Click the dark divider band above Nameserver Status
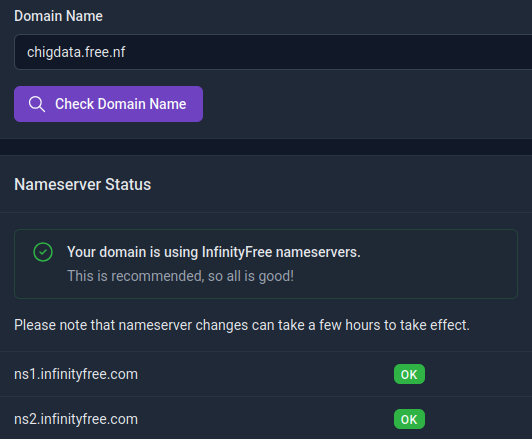532x439 pixels. point(266,147)
